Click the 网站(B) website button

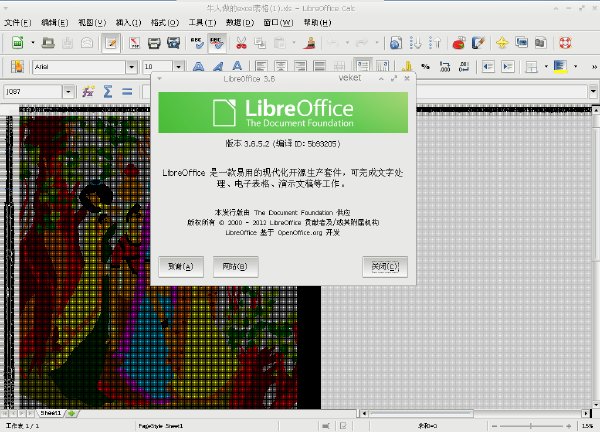(235, 266)
